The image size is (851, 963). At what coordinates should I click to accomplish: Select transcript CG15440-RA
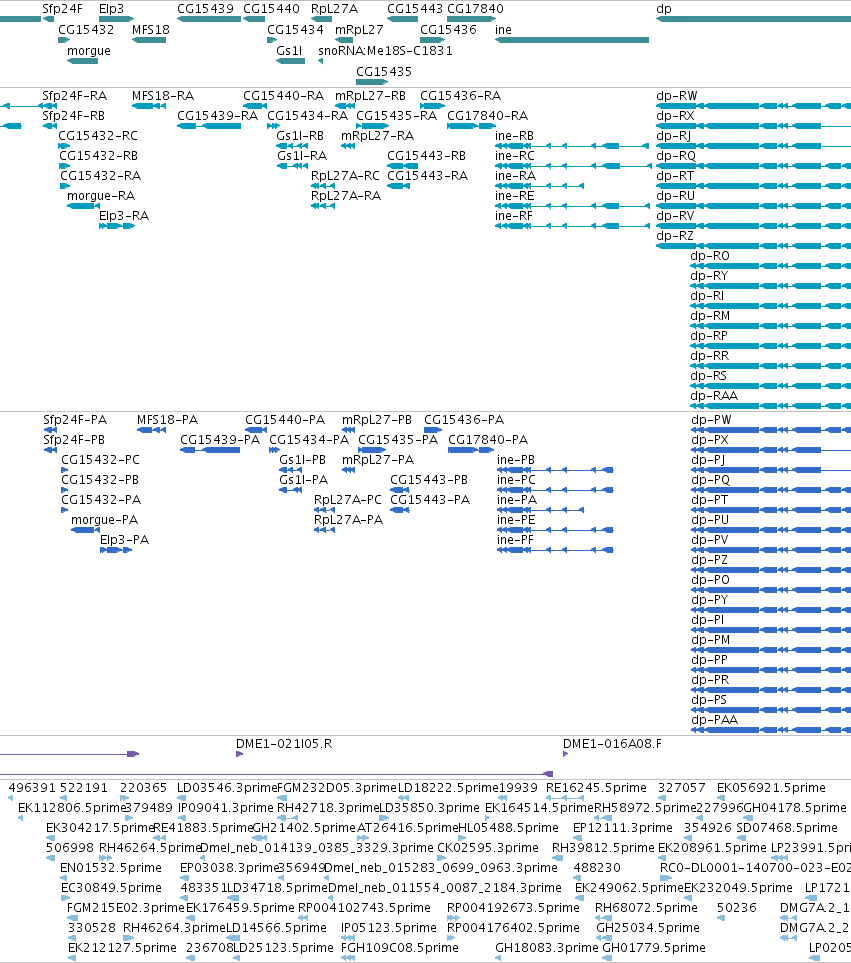tap(283, 96)
